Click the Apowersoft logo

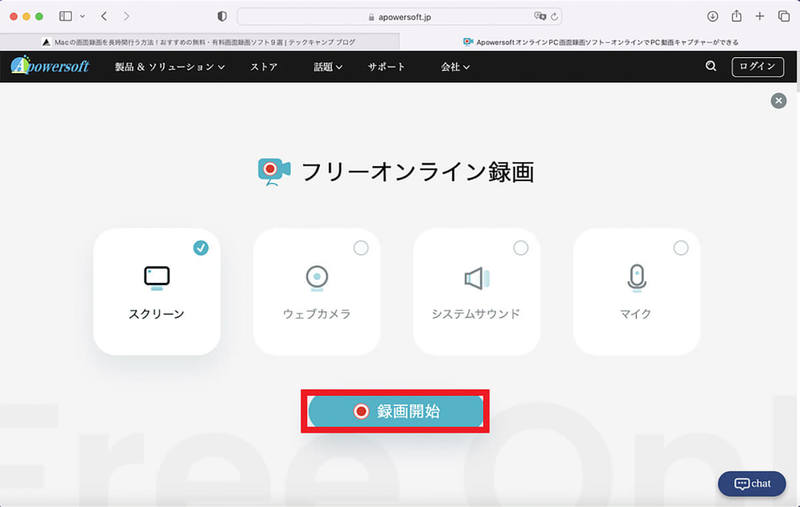pos(49,65)
